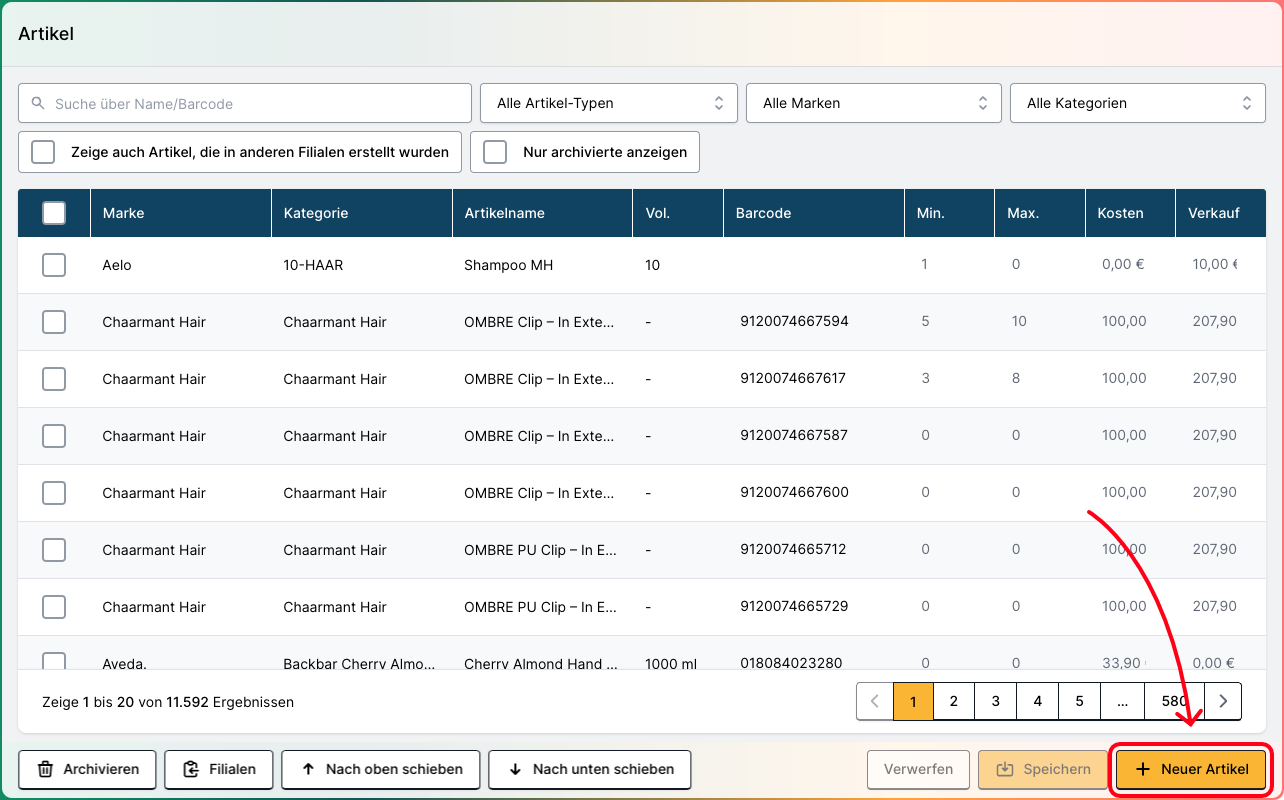Click the Min. value 5 cell
The width and height of the screenshot is (1284, 800).
click(925, 322)
